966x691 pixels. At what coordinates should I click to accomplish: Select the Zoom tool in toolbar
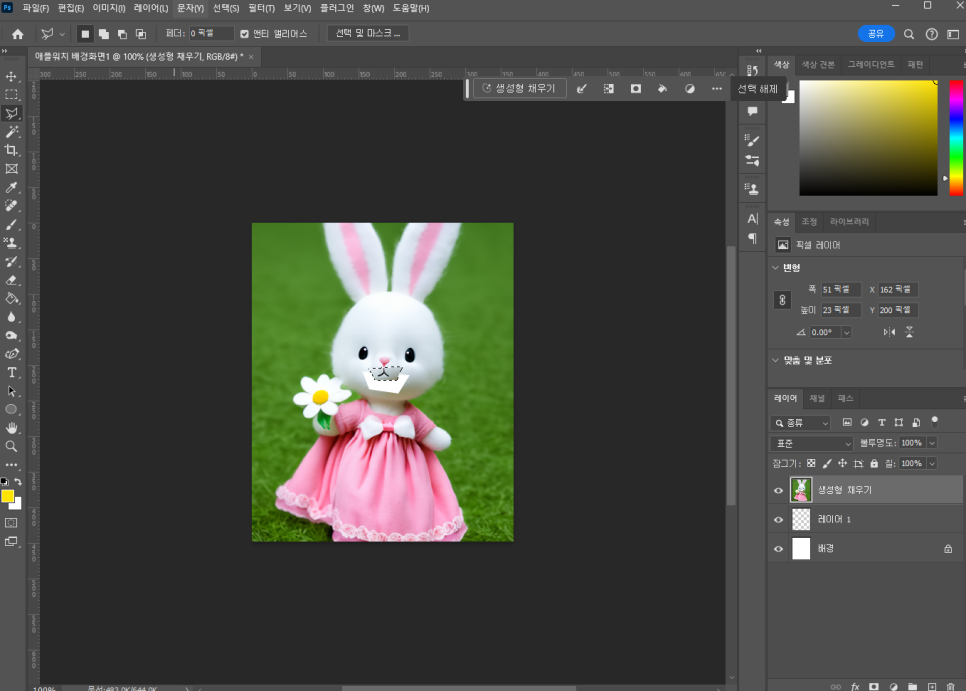click(12, 446)
